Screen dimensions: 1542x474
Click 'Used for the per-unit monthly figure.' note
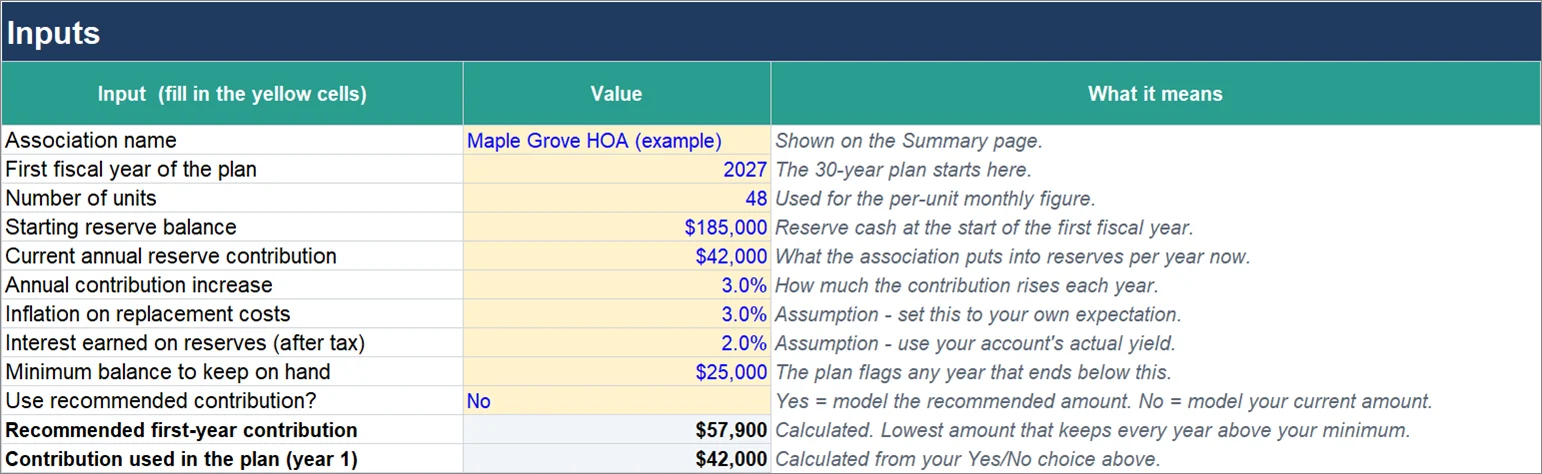936,198
